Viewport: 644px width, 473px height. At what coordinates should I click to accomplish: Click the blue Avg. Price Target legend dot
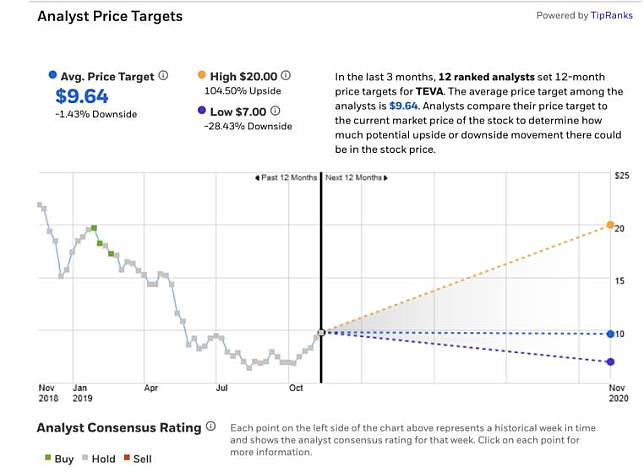(52, 75)
